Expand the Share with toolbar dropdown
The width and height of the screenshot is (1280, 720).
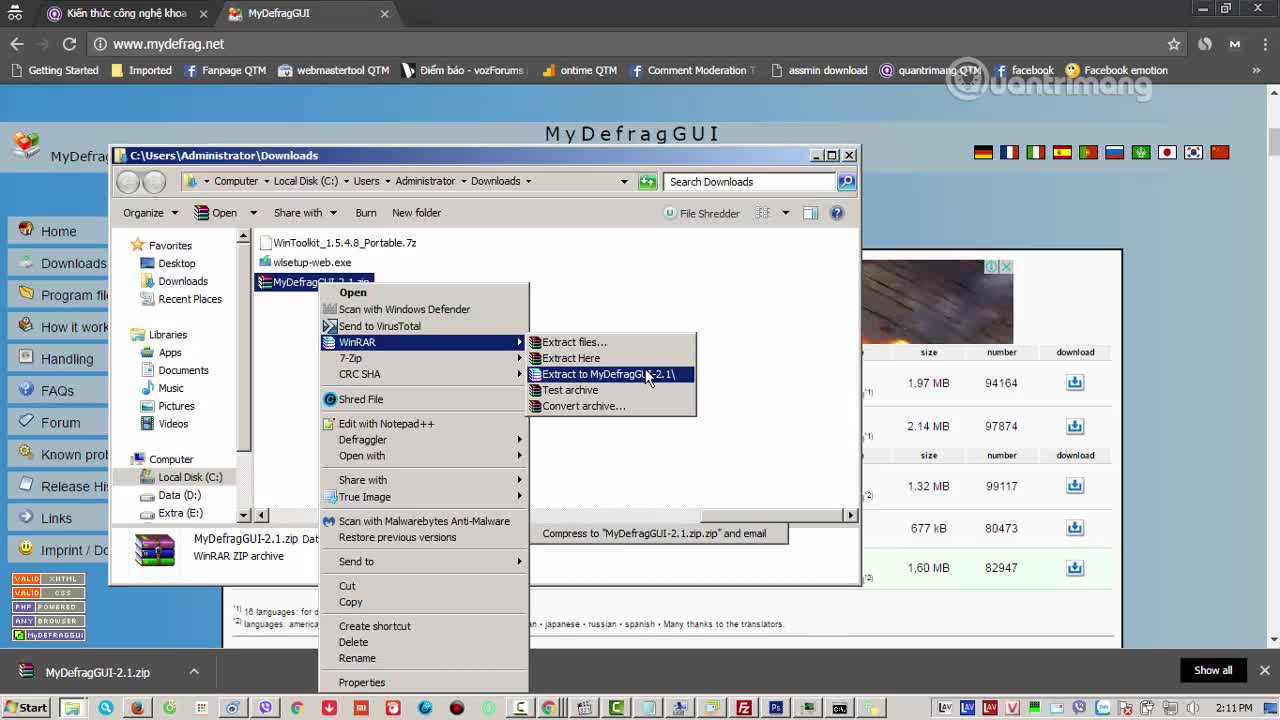(305, 213)
